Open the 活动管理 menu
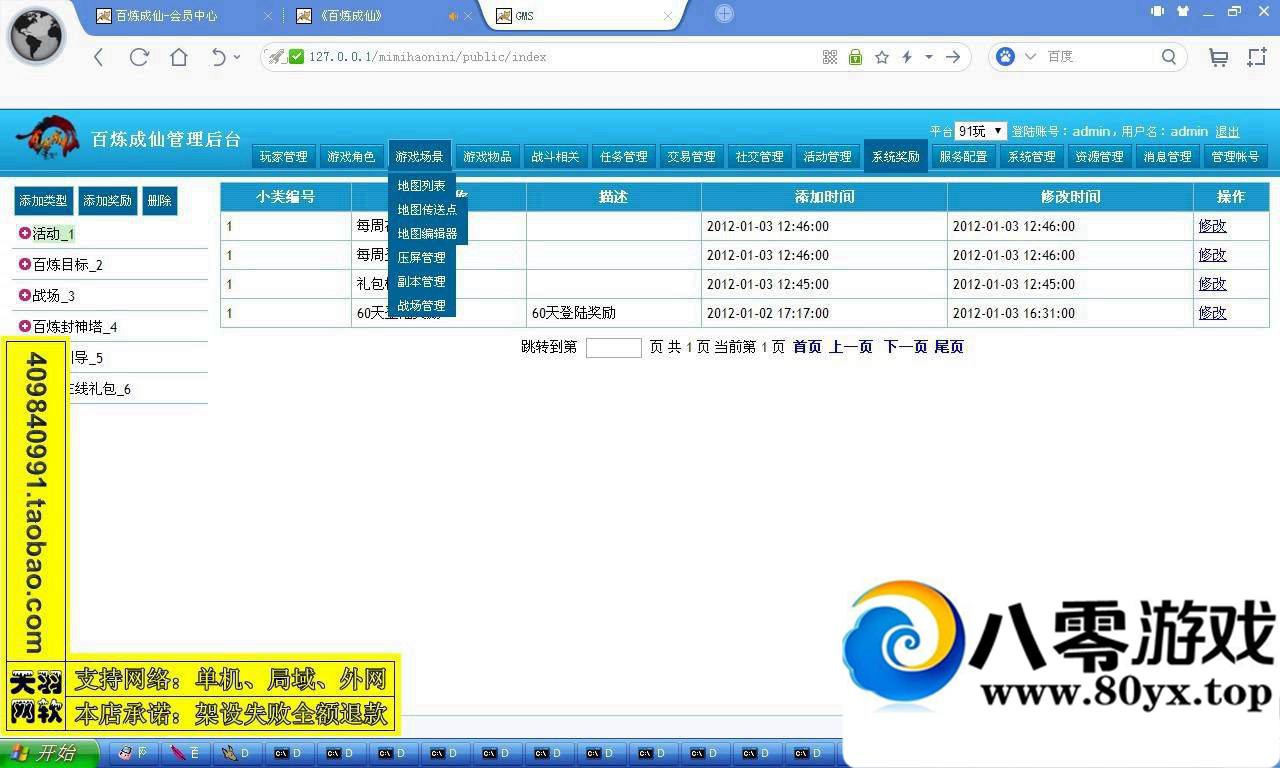Screen dimensions: 1280x768 (827, 157)
